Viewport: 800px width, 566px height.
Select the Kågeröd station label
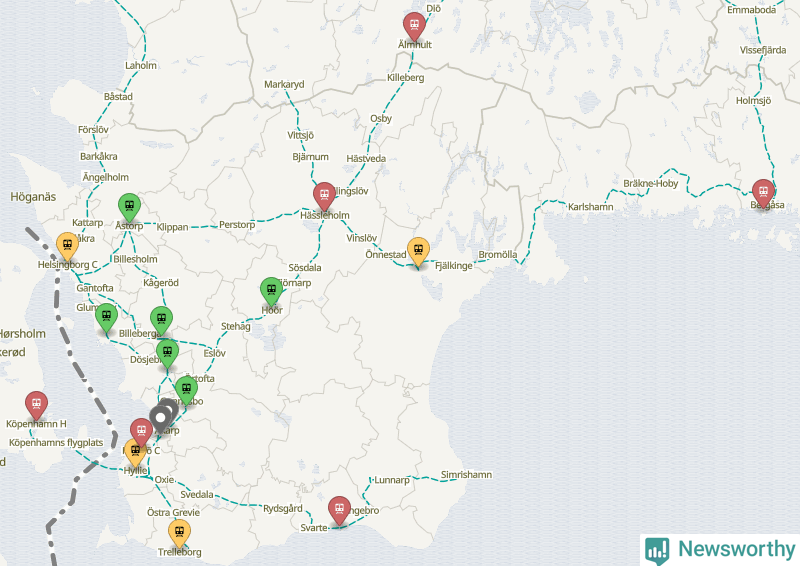[161, 283]
